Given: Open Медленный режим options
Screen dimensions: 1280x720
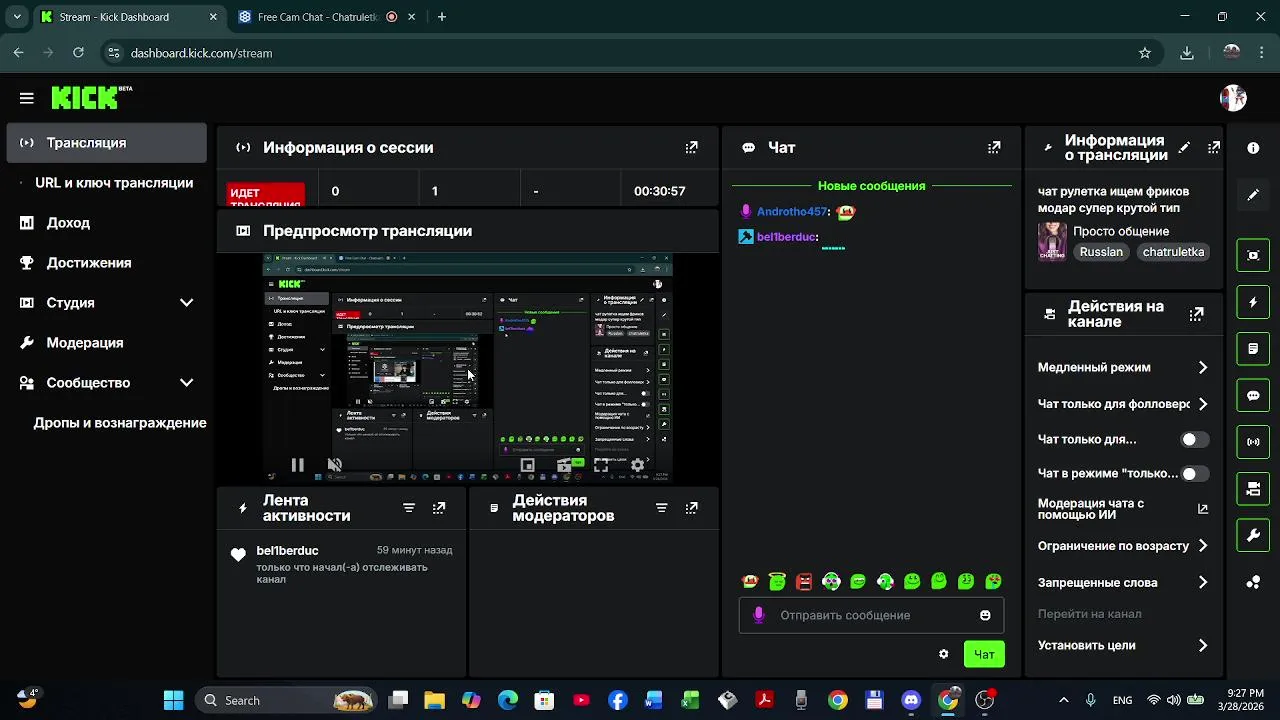Looking at the screenshot, I should coord(1123,367).
